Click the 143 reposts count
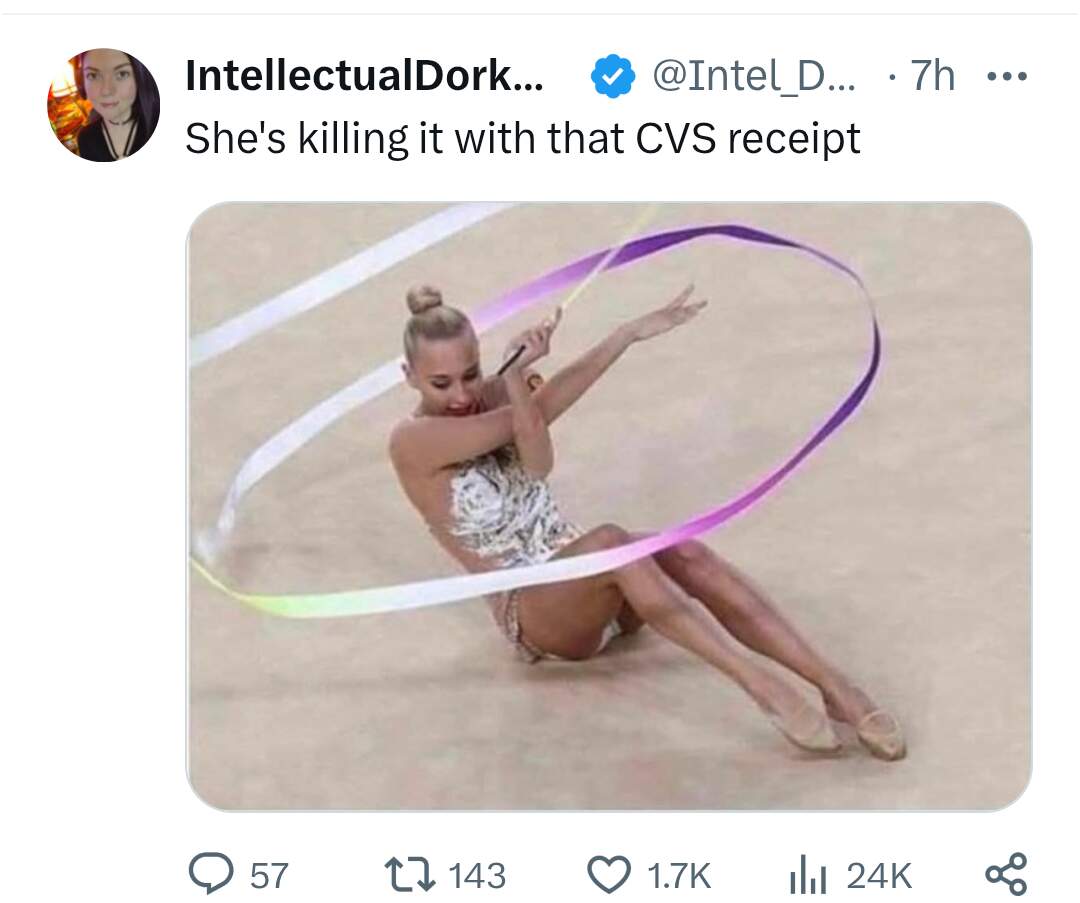 [477, 876]
